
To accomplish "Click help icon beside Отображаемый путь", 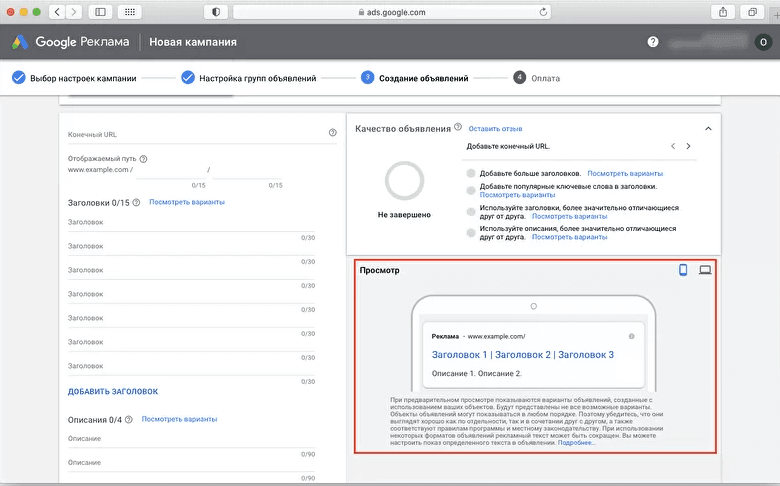I will [x=143, y=159].
